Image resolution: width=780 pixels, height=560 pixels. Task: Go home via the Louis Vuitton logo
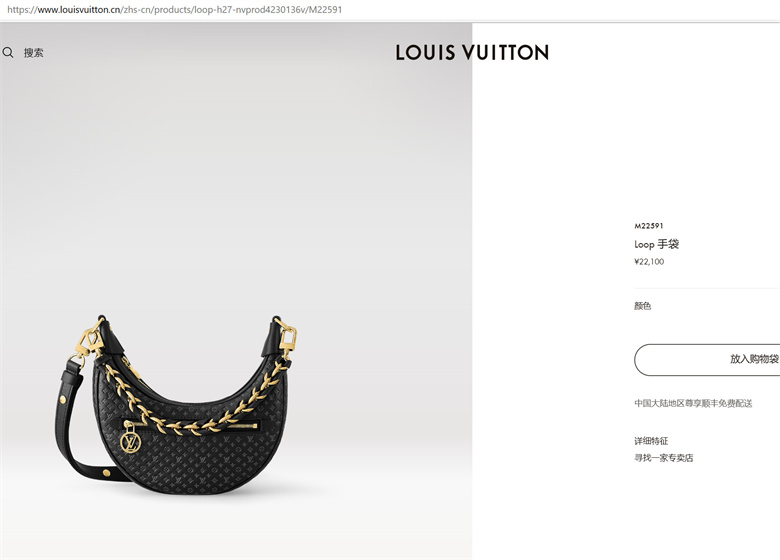[472, 52]
